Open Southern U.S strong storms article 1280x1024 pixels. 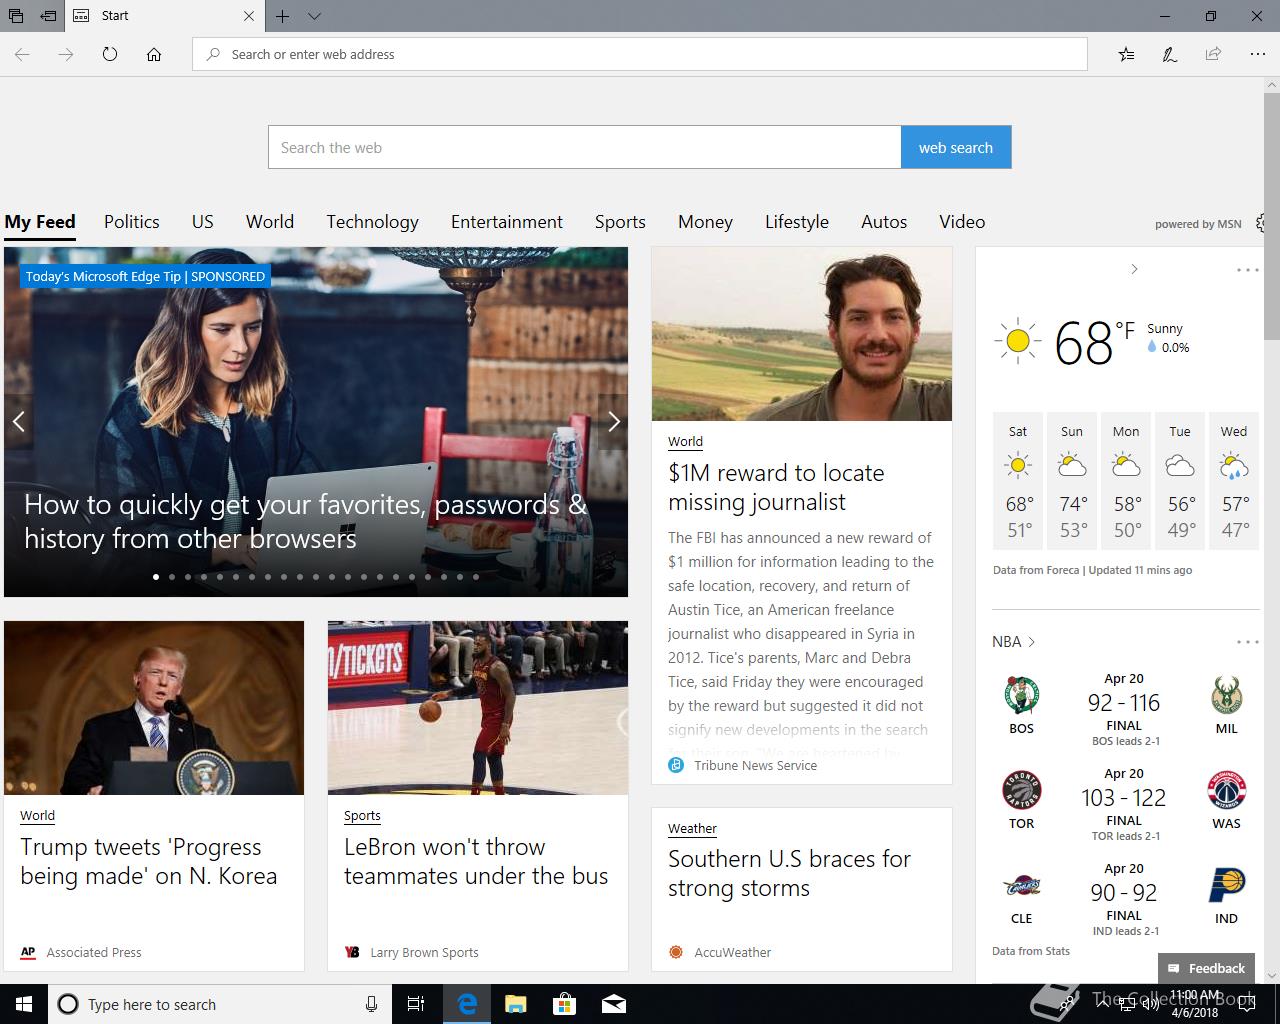(x=789, y=873)
